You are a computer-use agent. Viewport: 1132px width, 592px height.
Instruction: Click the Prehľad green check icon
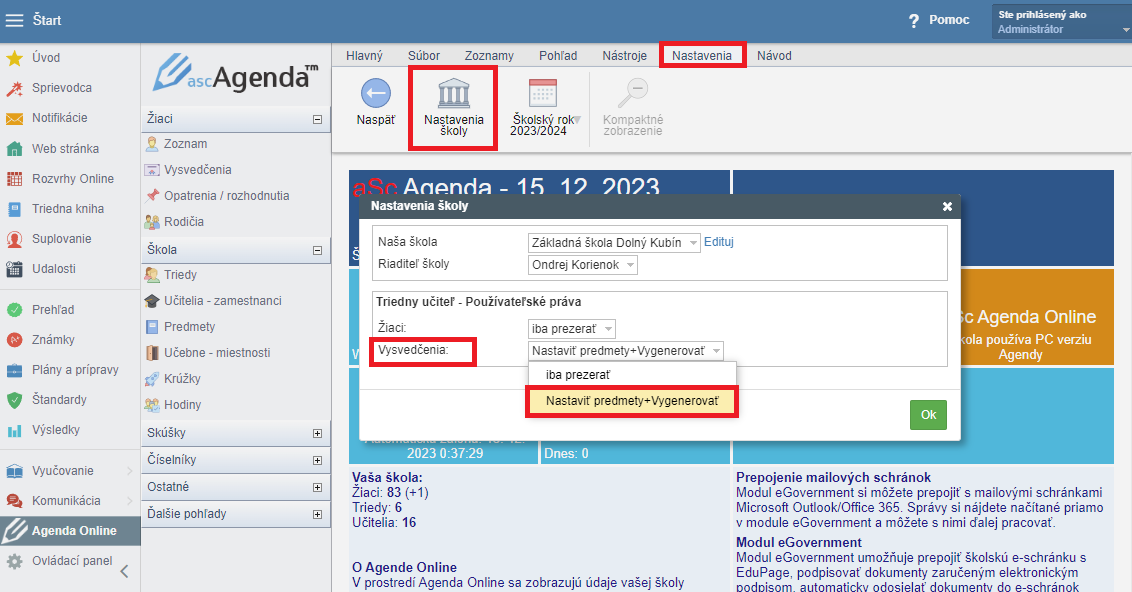click(x=14, y=310)
